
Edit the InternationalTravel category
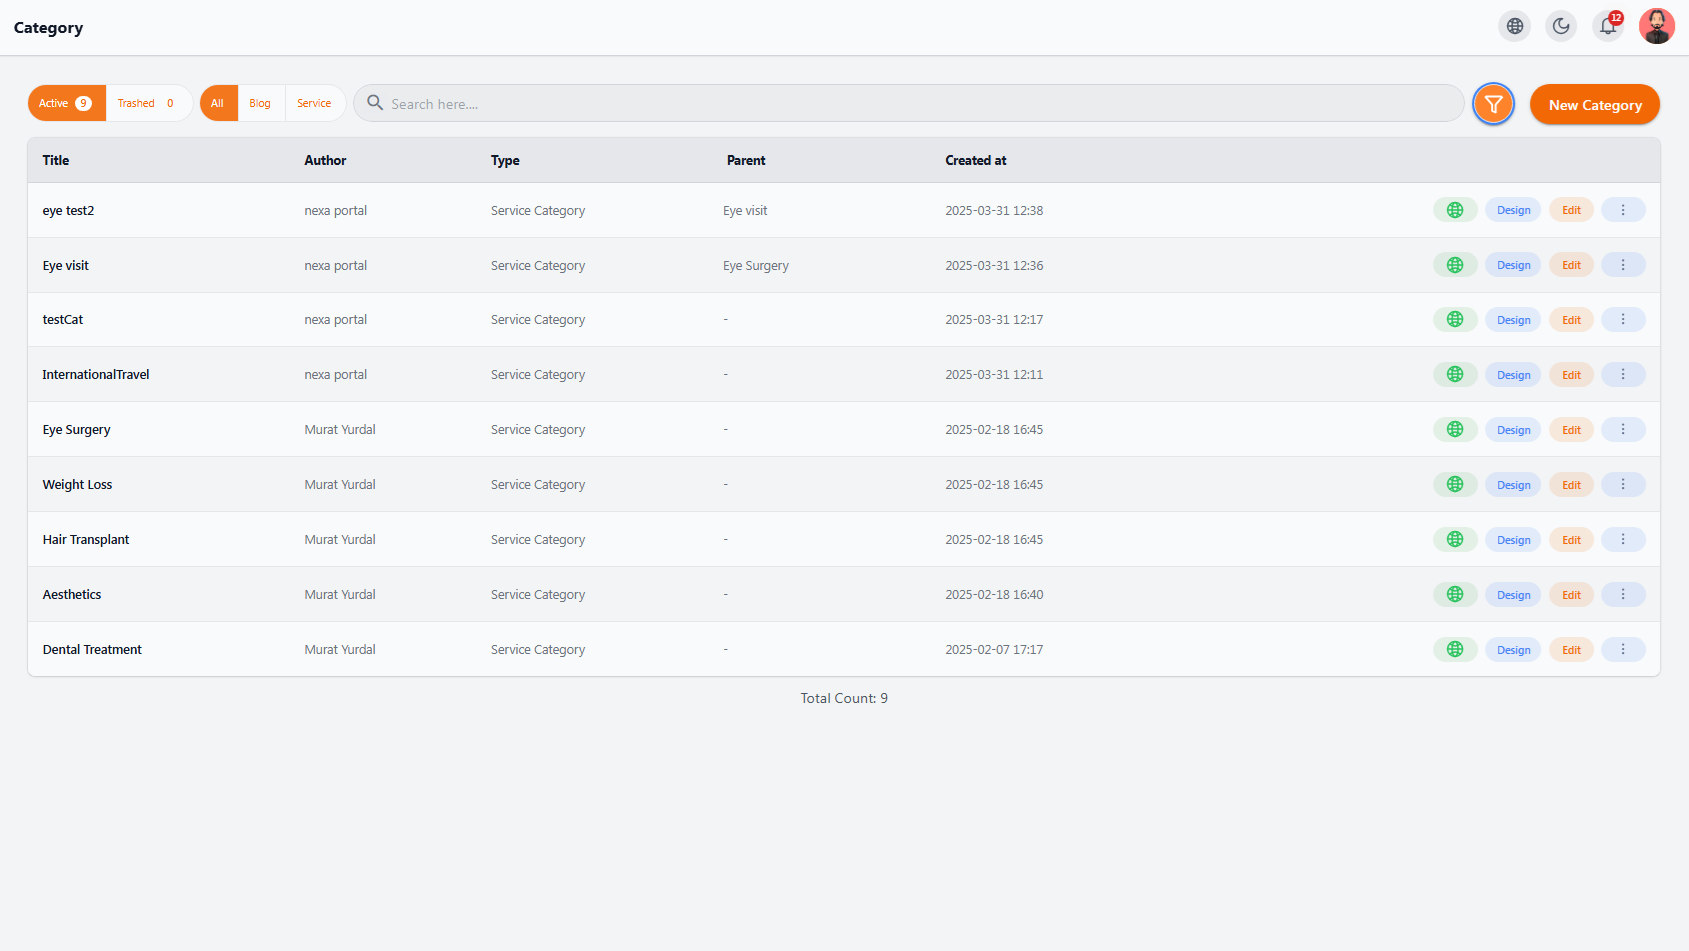tap(1571, 375)
